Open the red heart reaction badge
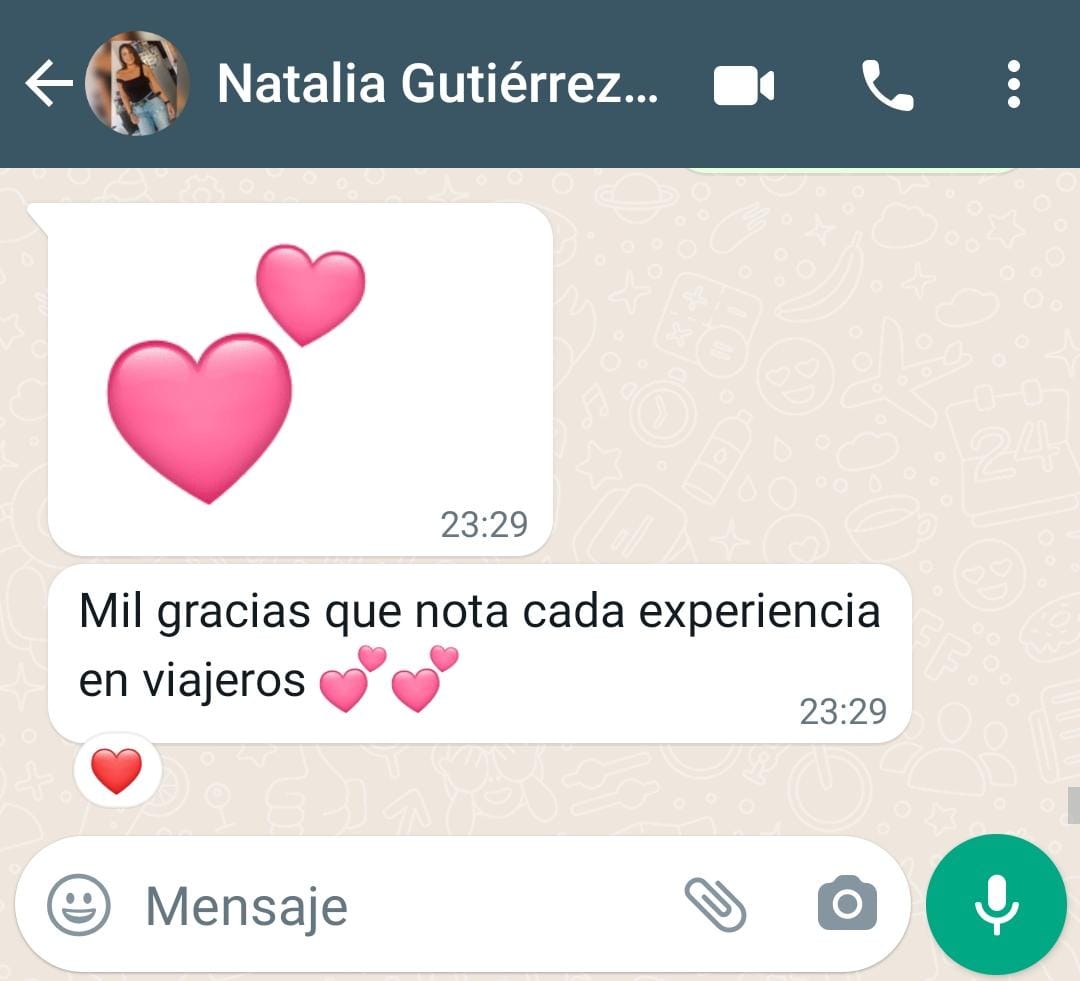Image resolution: width=1080 pixels, height=981 pixels. coord(117,770)
